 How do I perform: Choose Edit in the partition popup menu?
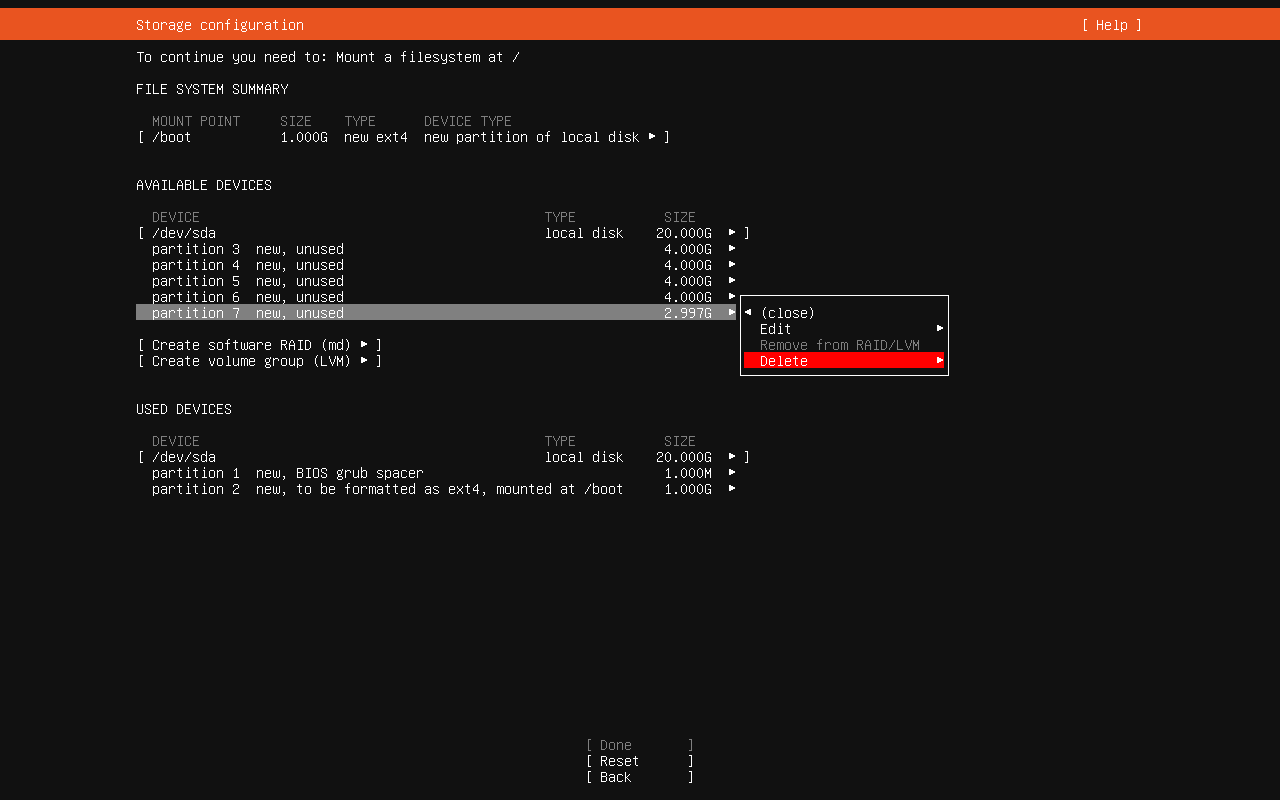[776, 329]
